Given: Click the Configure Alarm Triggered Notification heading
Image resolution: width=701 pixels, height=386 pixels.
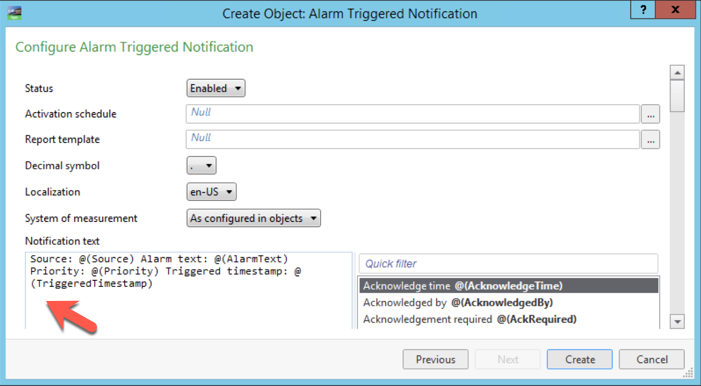Looking at the screenshot, I should click(x=134, y=47).
